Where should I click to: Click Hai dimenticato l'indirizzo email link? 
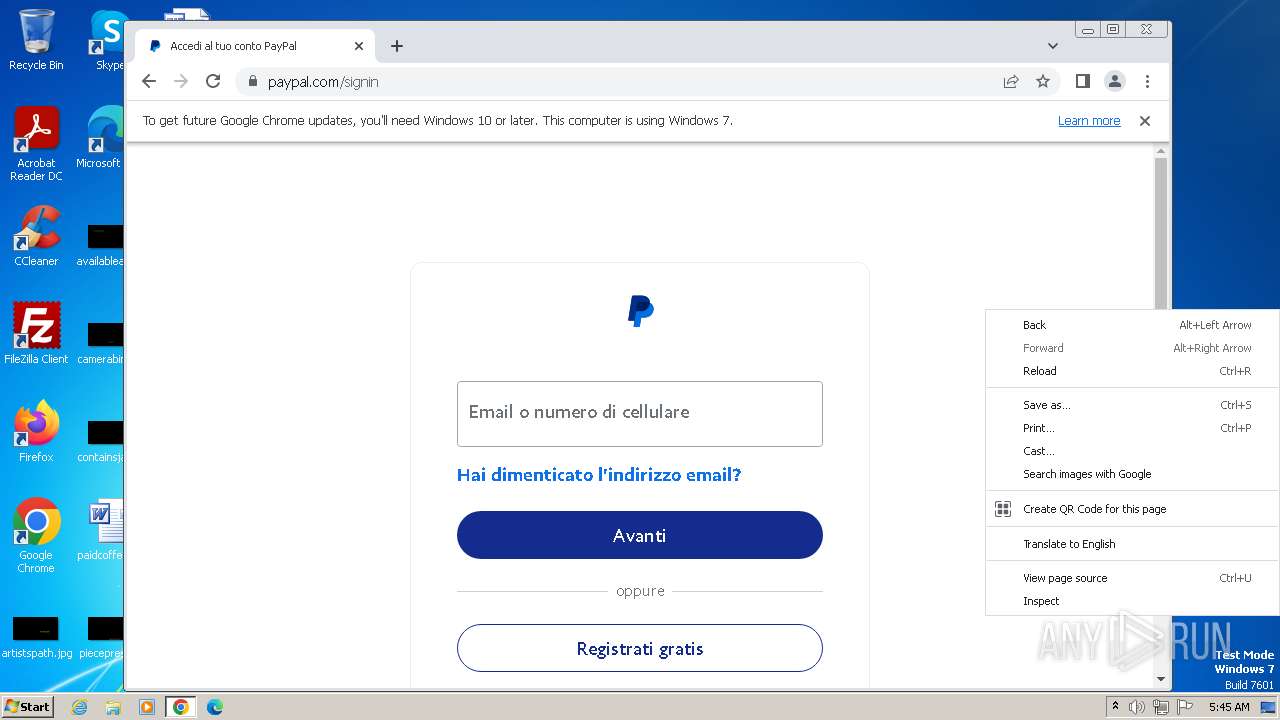point(599,475)
